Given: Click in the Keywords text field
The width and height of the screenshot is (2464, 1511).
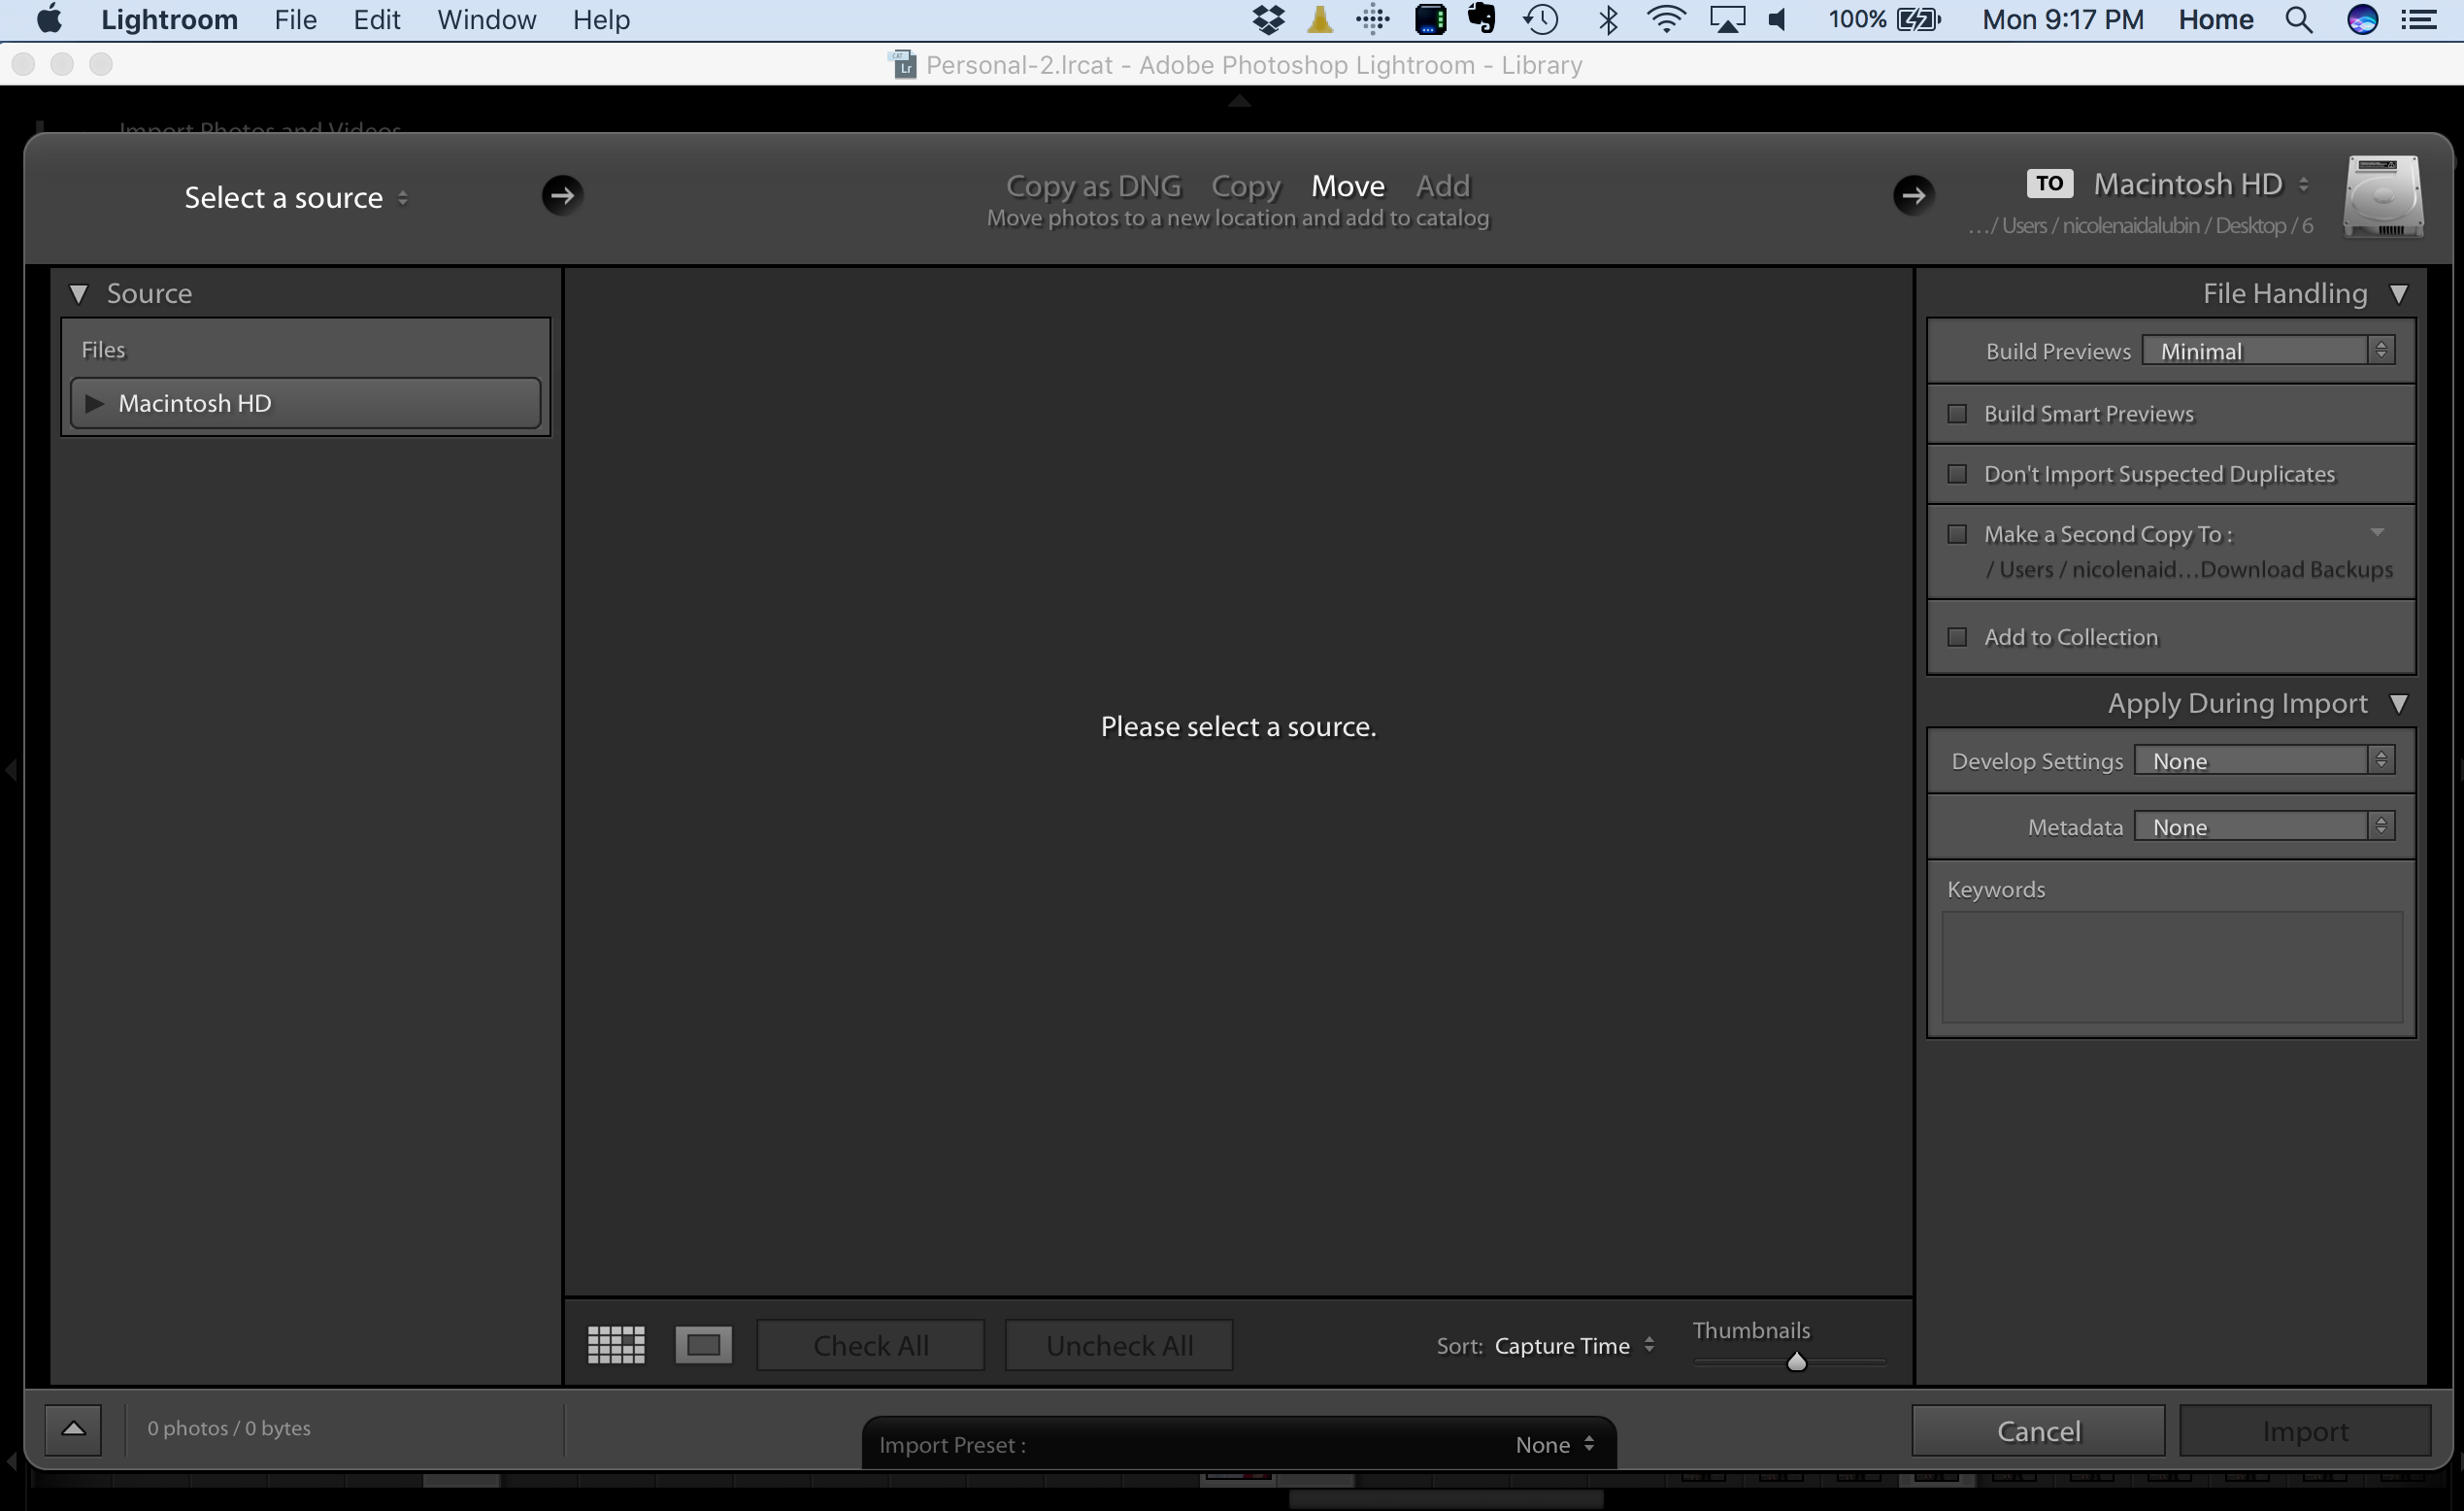Looking at the screenshot, I should (x=2171, y=966).
